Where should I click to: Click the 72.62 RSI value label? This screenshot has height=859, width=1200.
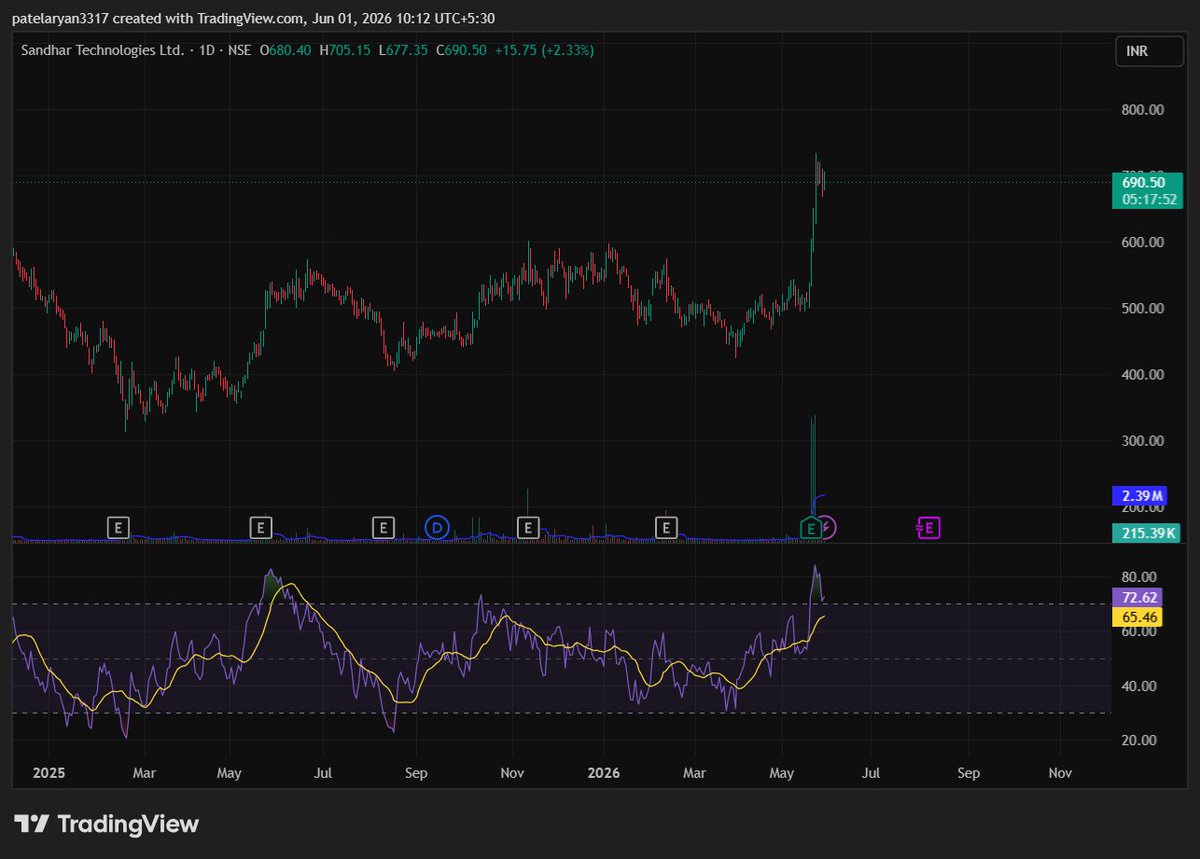click(x=1139, y=597)
